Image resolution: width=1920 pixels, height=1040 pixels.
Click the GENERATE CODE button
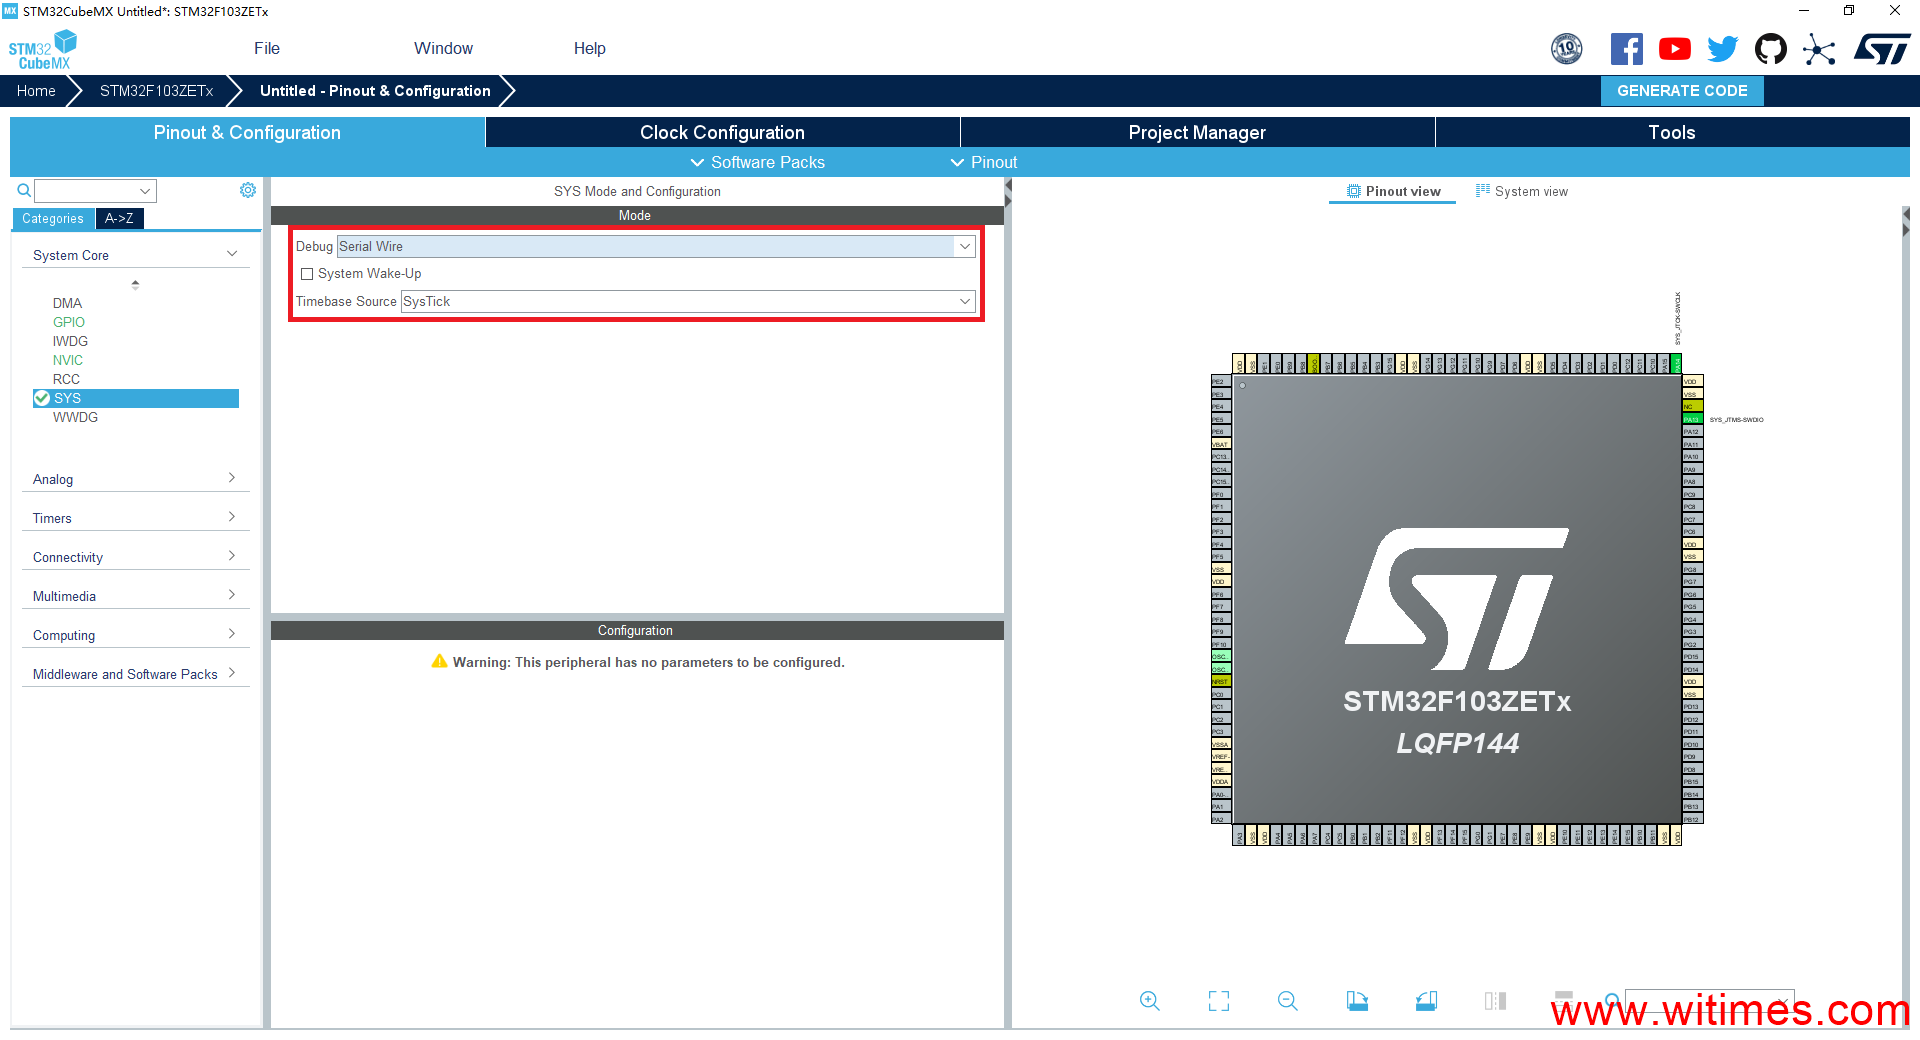click(x=1682, y=91)
